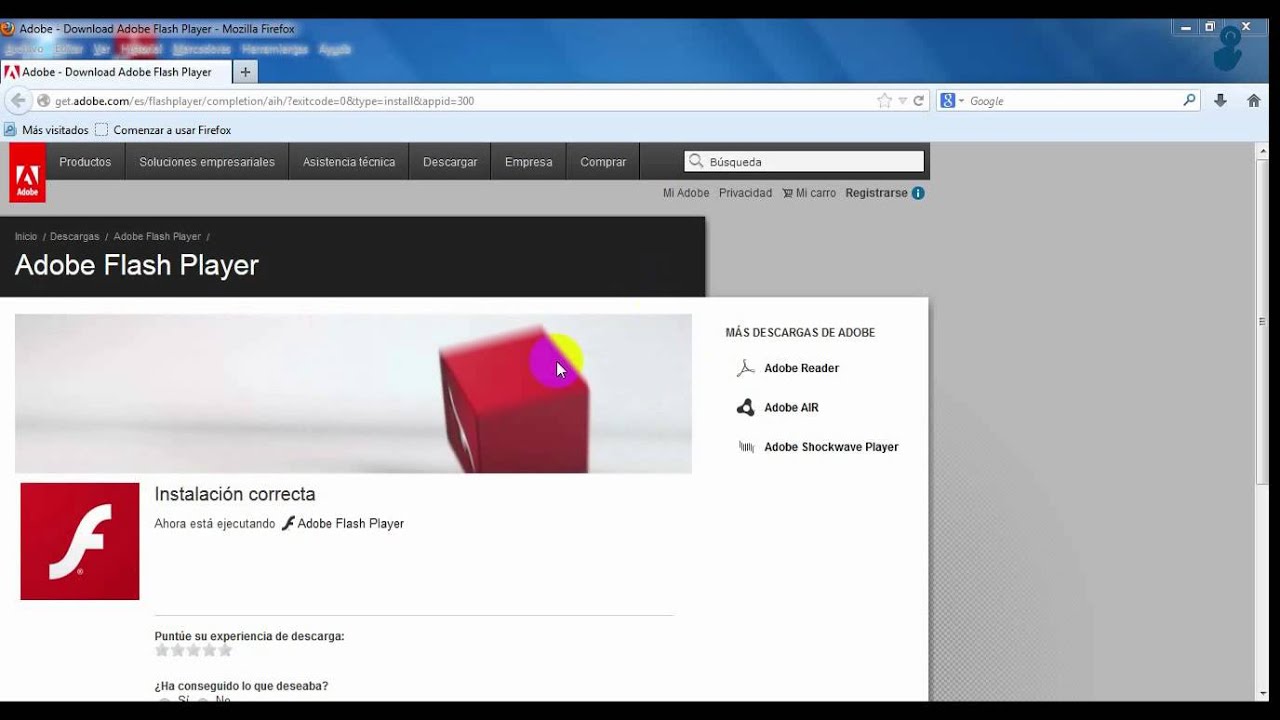Open the Descargar menu
The image size is (1280, 720).
point(450,162)
